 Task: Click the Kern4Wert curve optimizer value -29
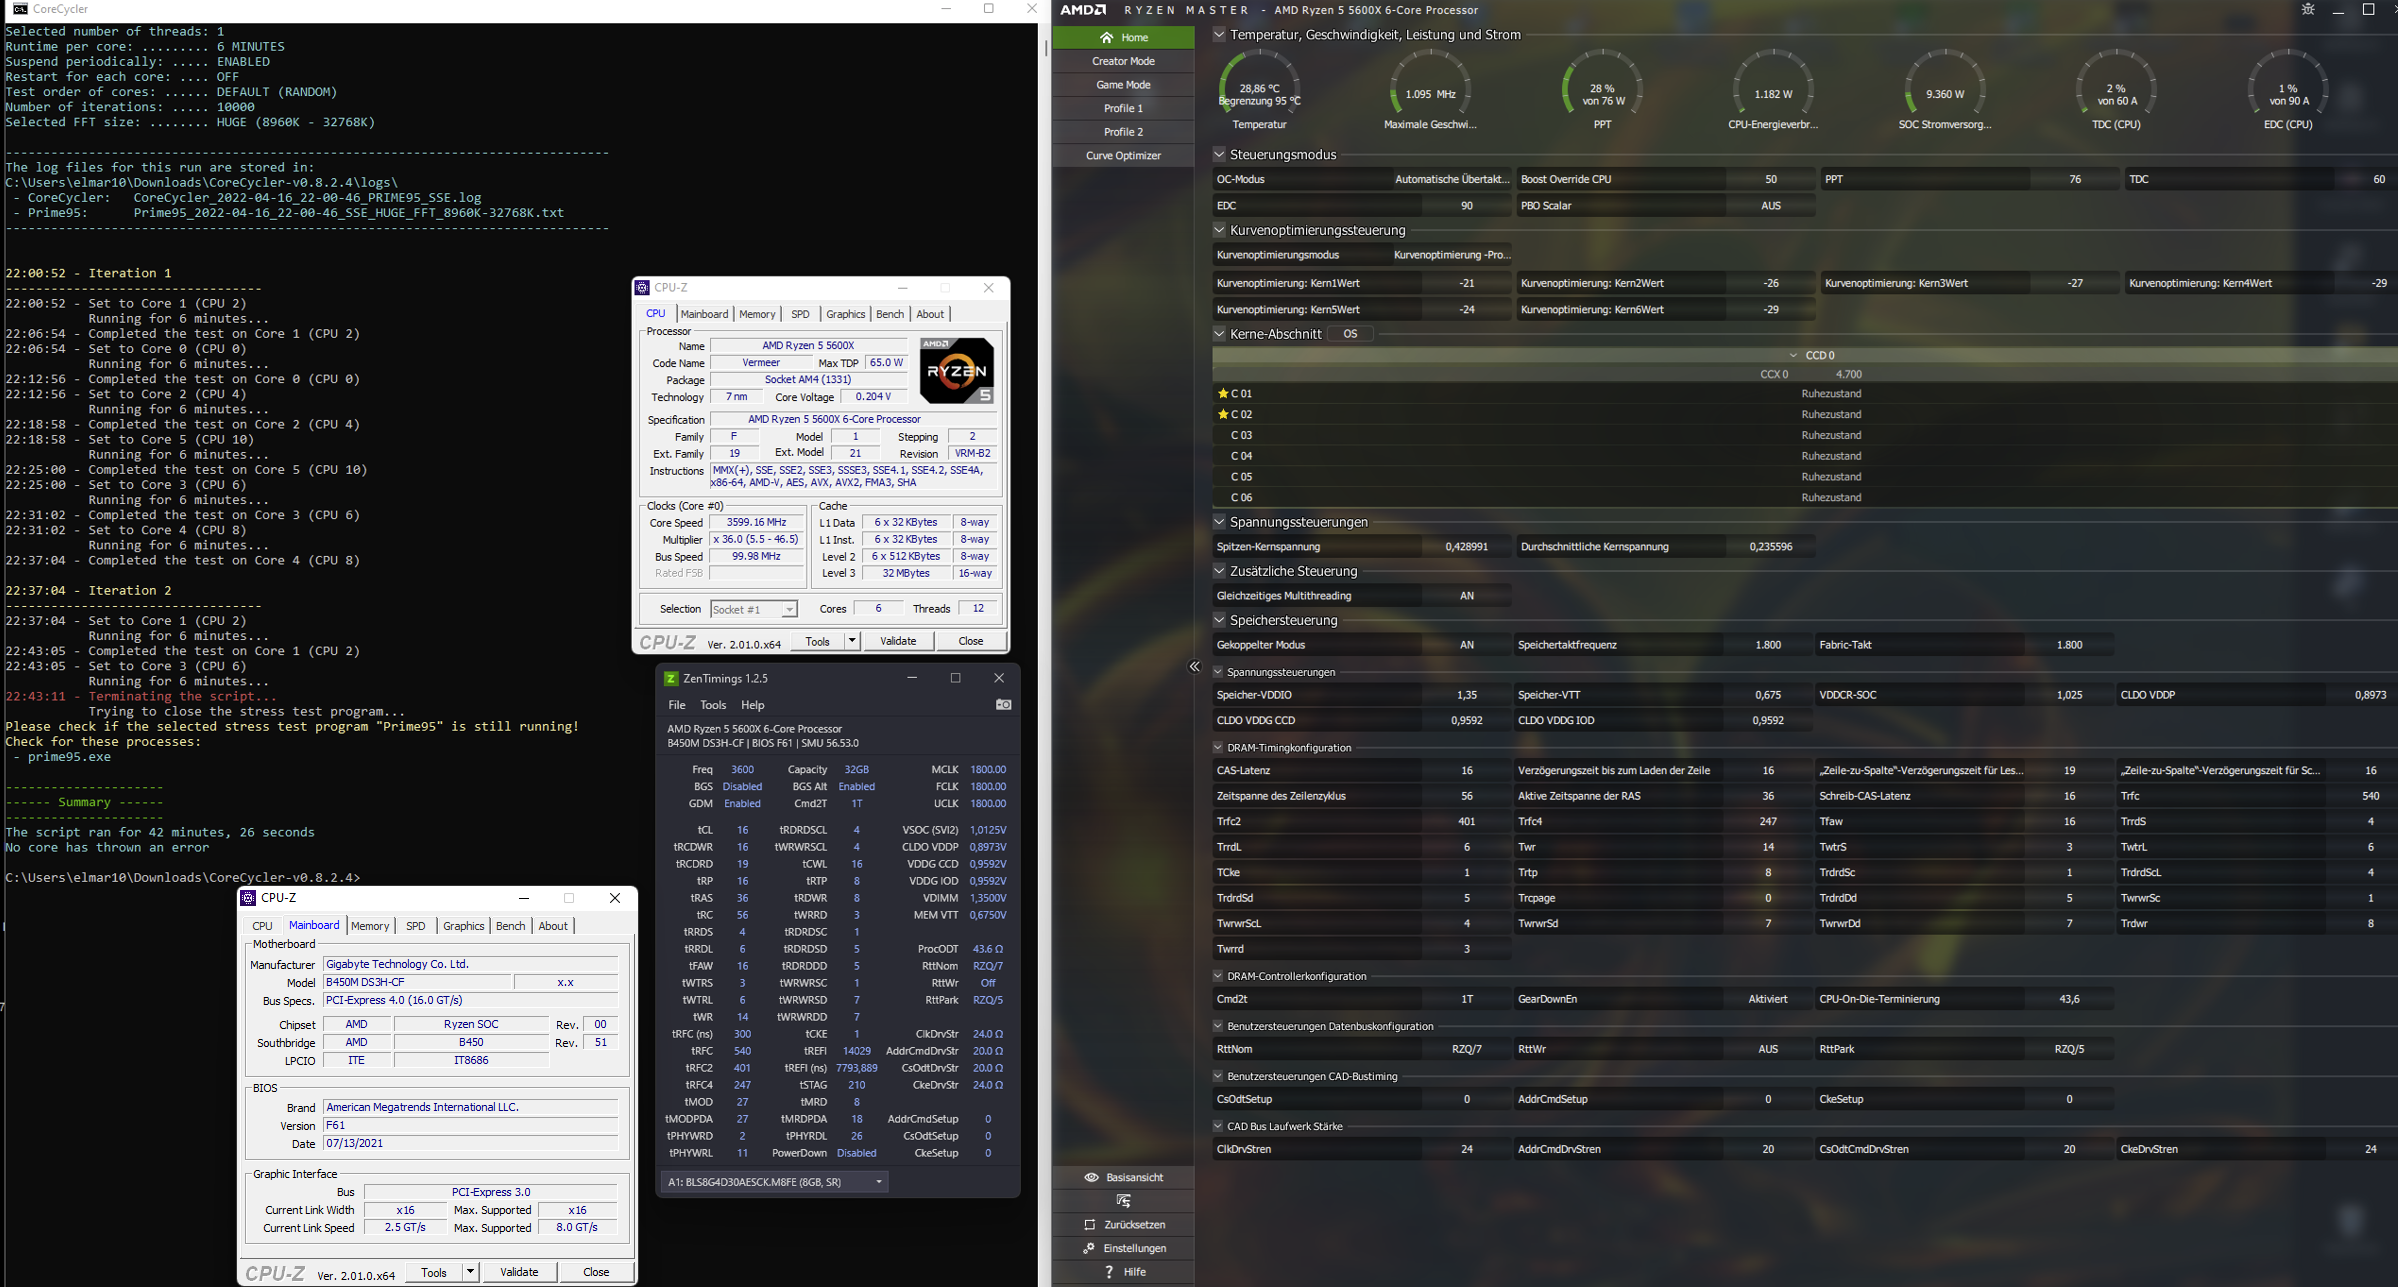(x=2379, y=283)
